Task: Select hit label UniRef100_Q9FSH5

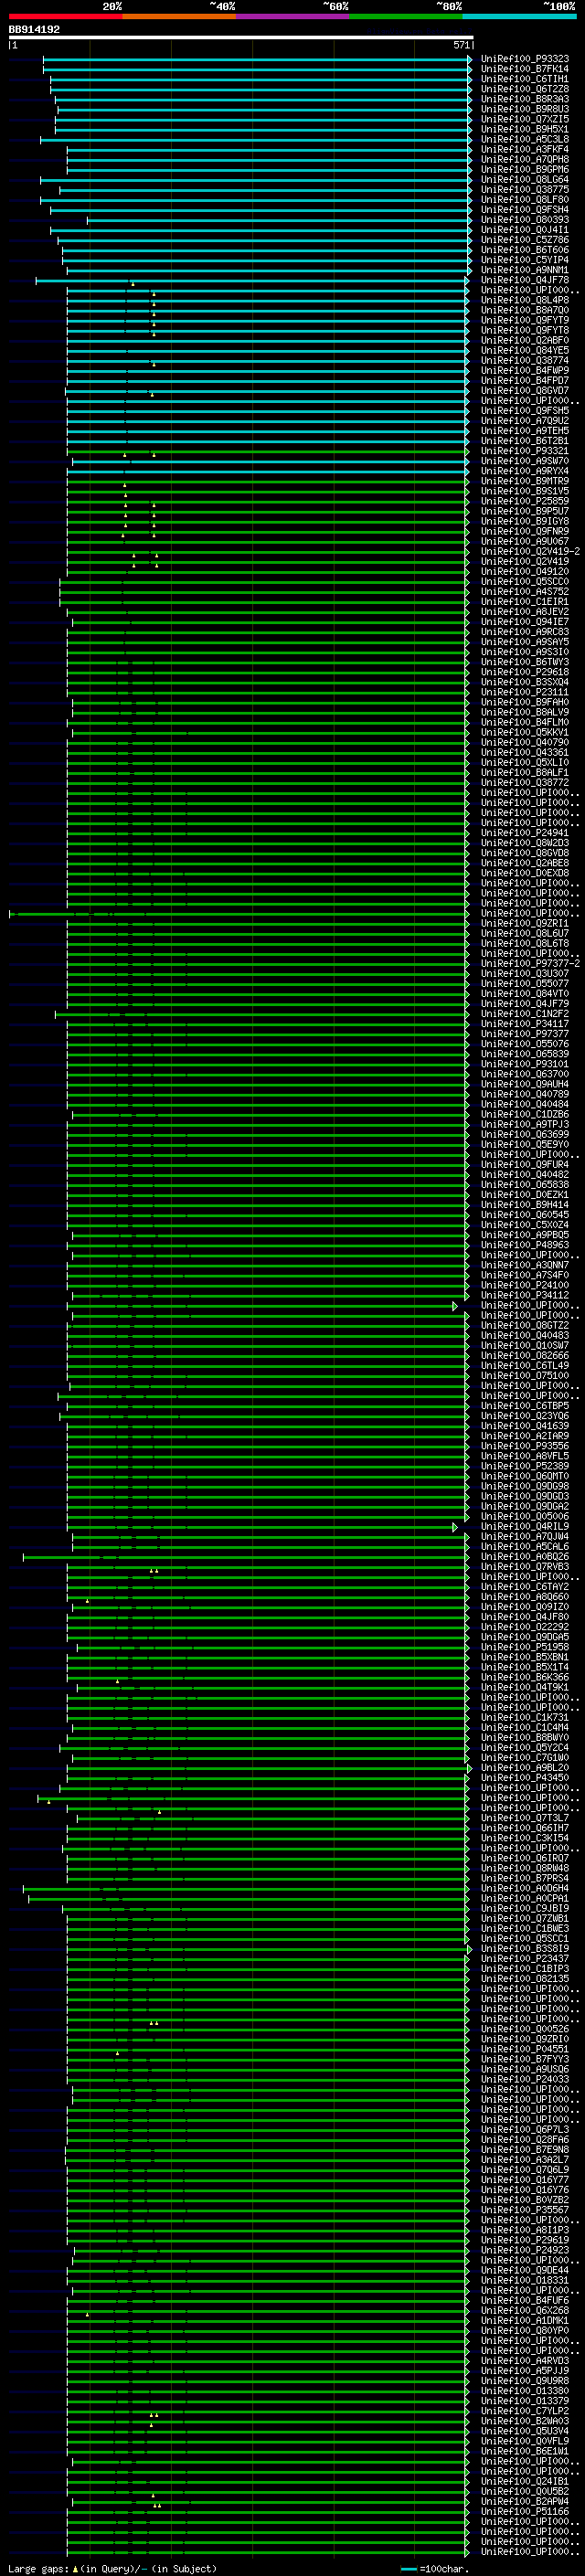Action: pos(525,411)
